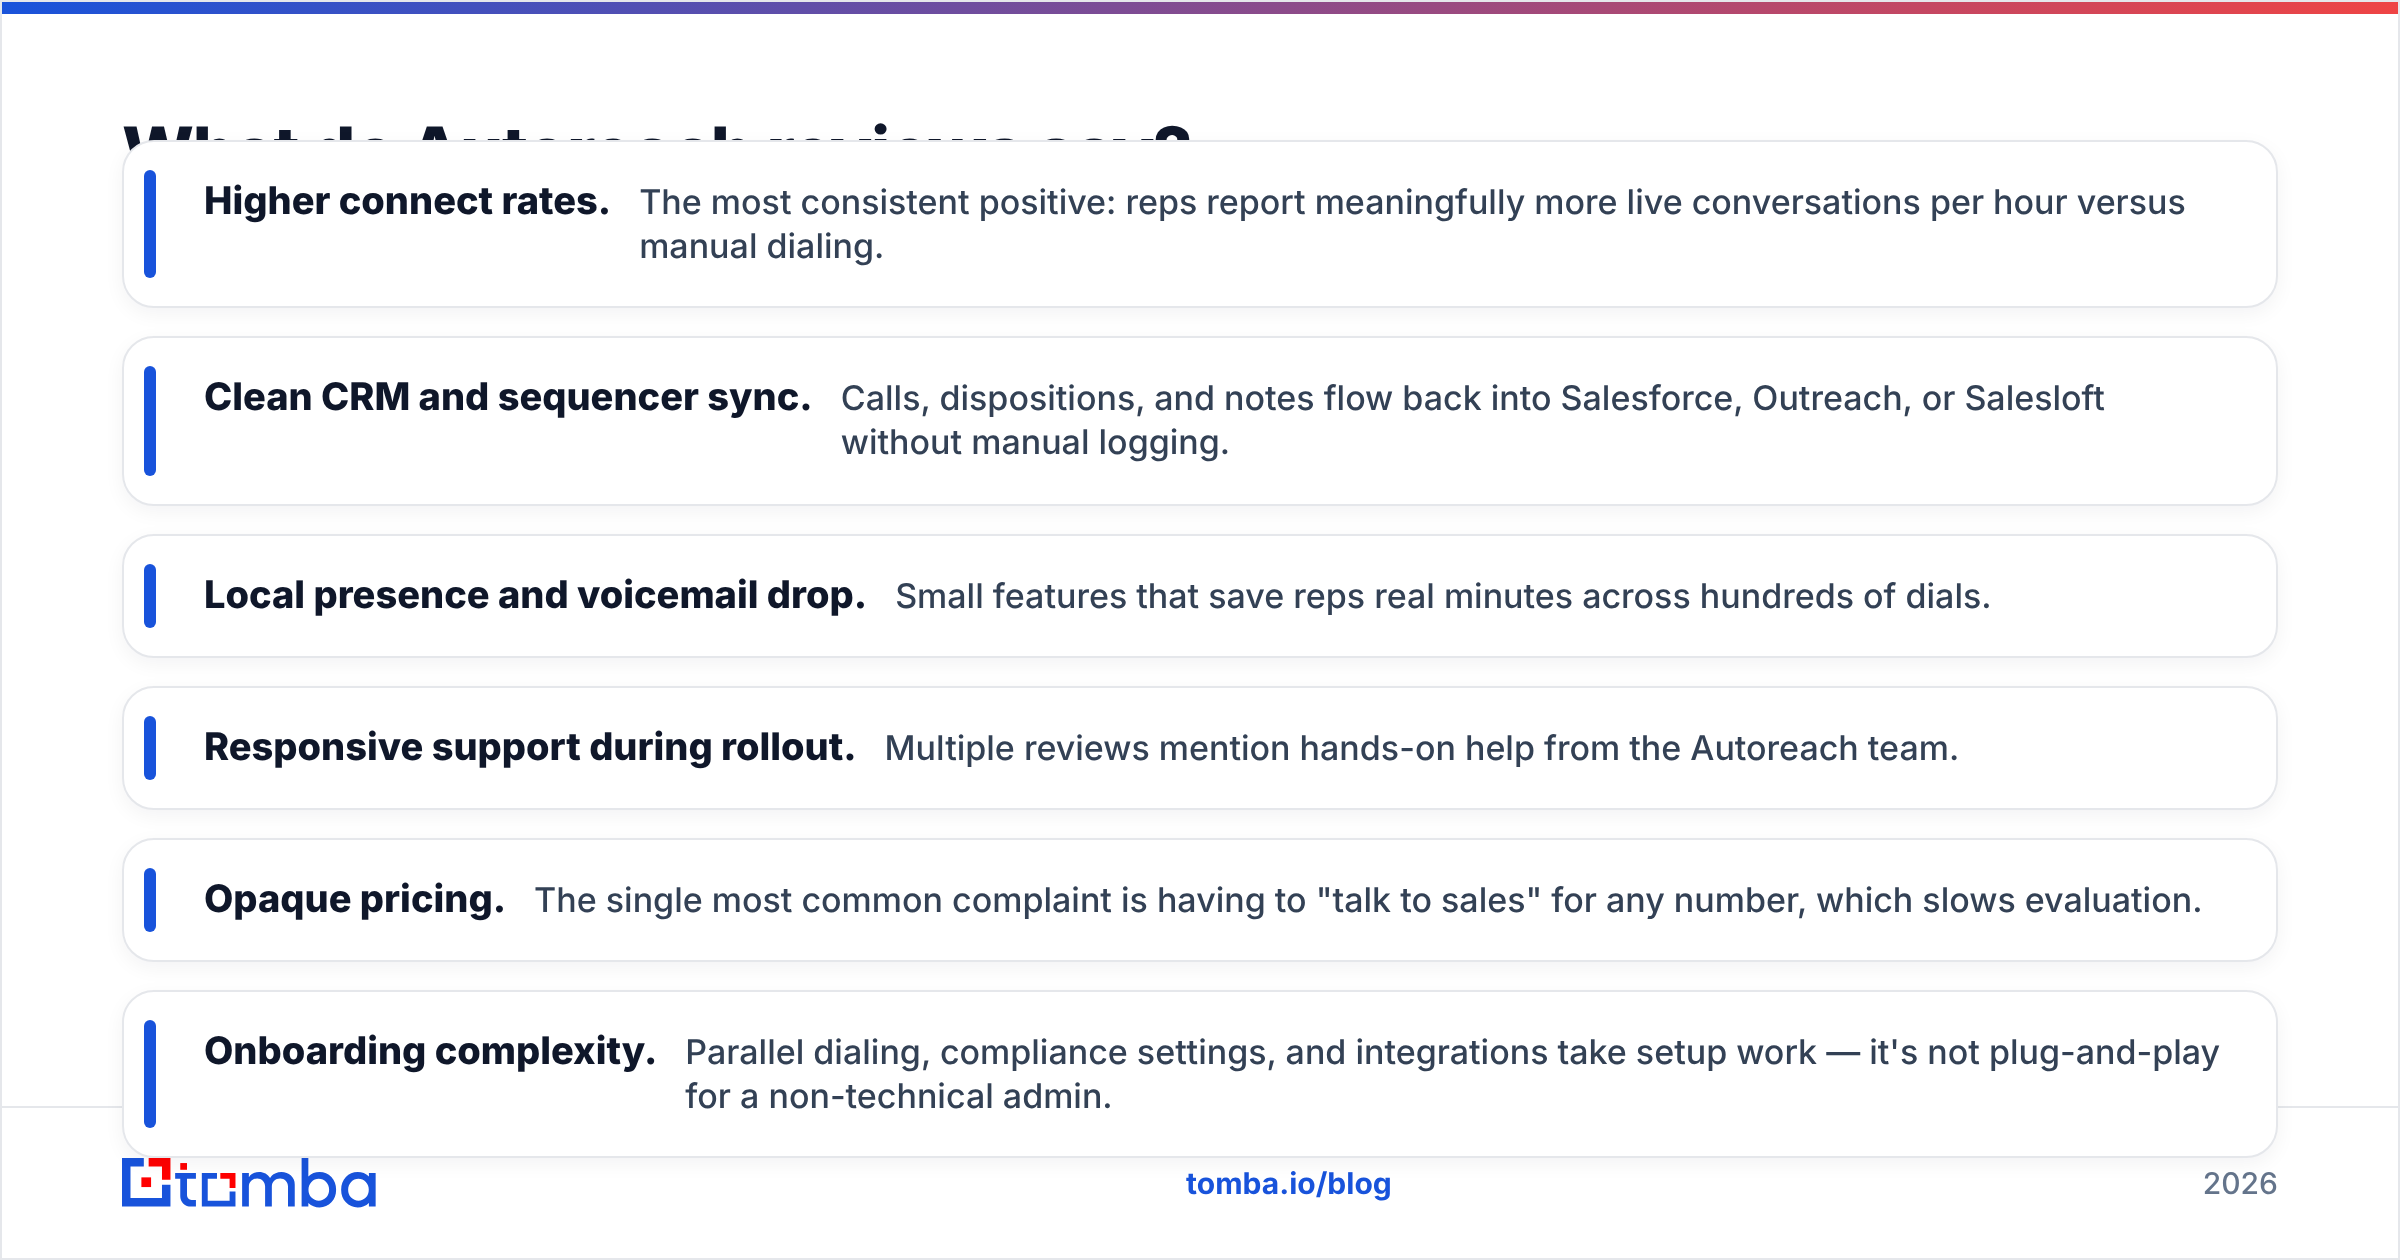This screenshot has height=1260, width=2400.
Task: Click the gradient progress strip at top
Action: coord(1200,7)
